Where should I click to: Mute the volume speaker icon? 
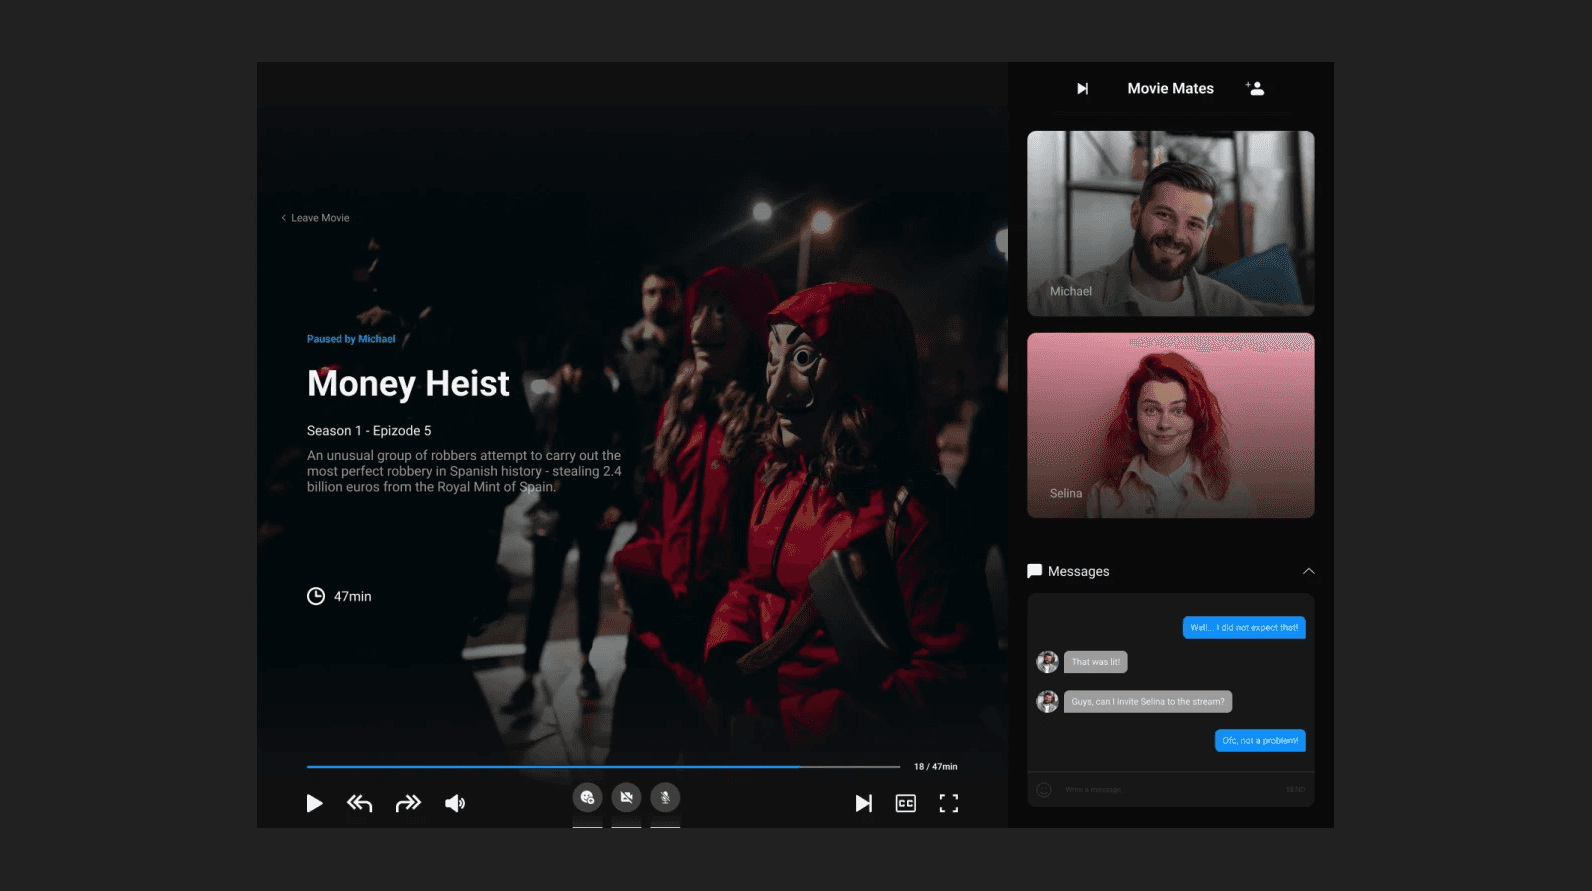coord(455,803)
